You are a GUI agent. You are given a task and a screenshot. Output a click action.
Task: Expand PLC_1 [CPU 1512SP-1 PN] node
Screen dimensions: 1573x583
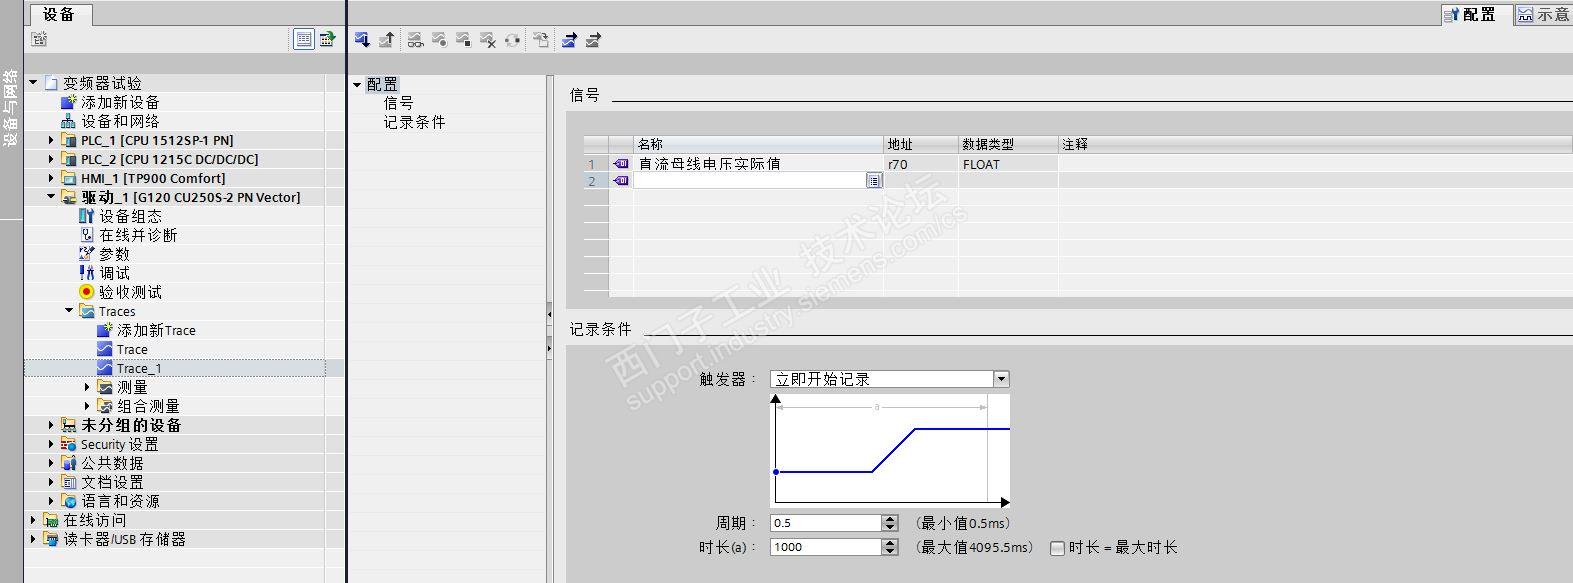[x=51, y=140]
